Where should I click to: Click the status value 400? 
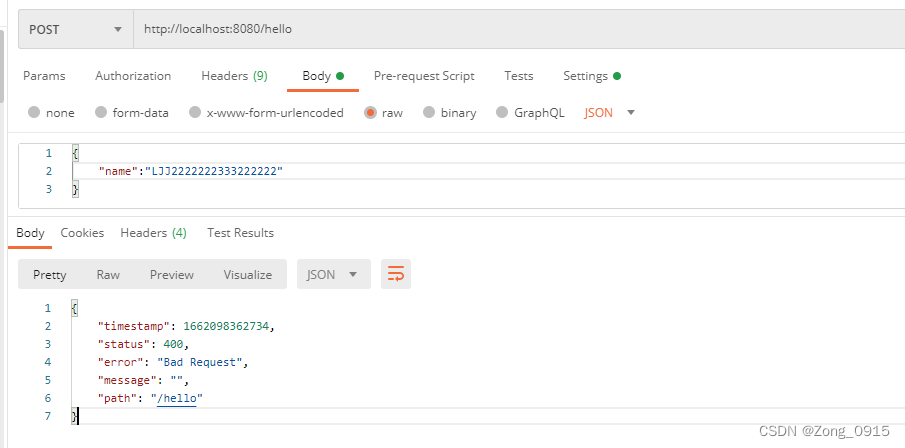click(173, 344)
